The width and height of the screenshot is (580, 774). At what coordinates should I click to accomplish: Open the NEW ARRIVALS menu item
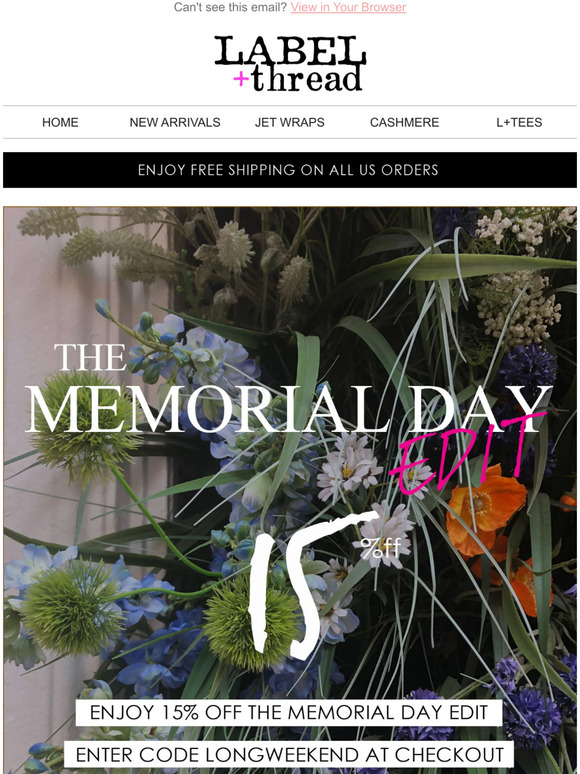(175, 122)
